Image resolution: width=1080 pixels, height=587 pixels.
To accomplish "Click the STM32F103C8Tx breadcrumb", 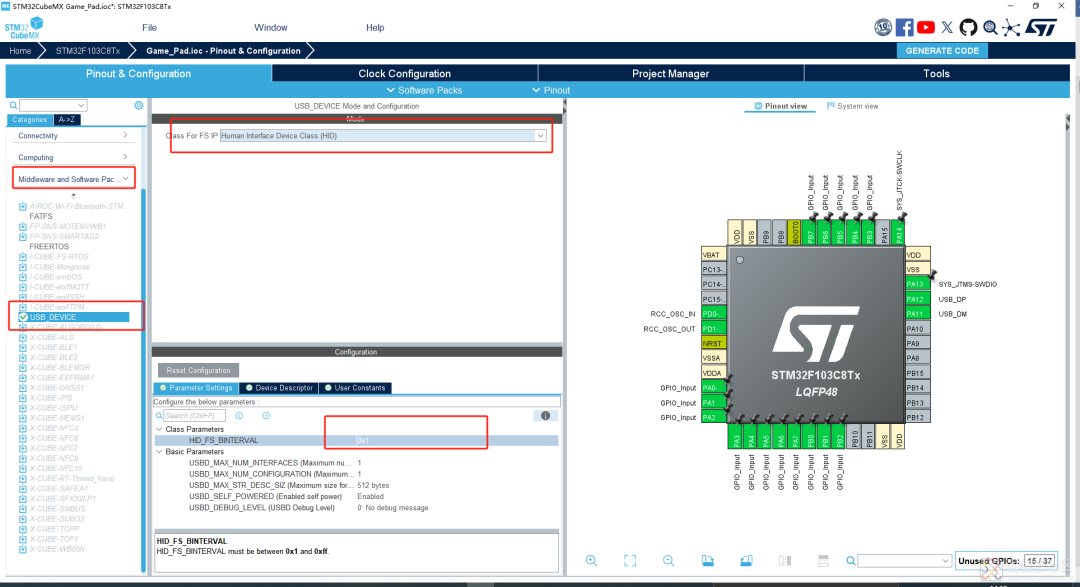I will coord(87,51).
